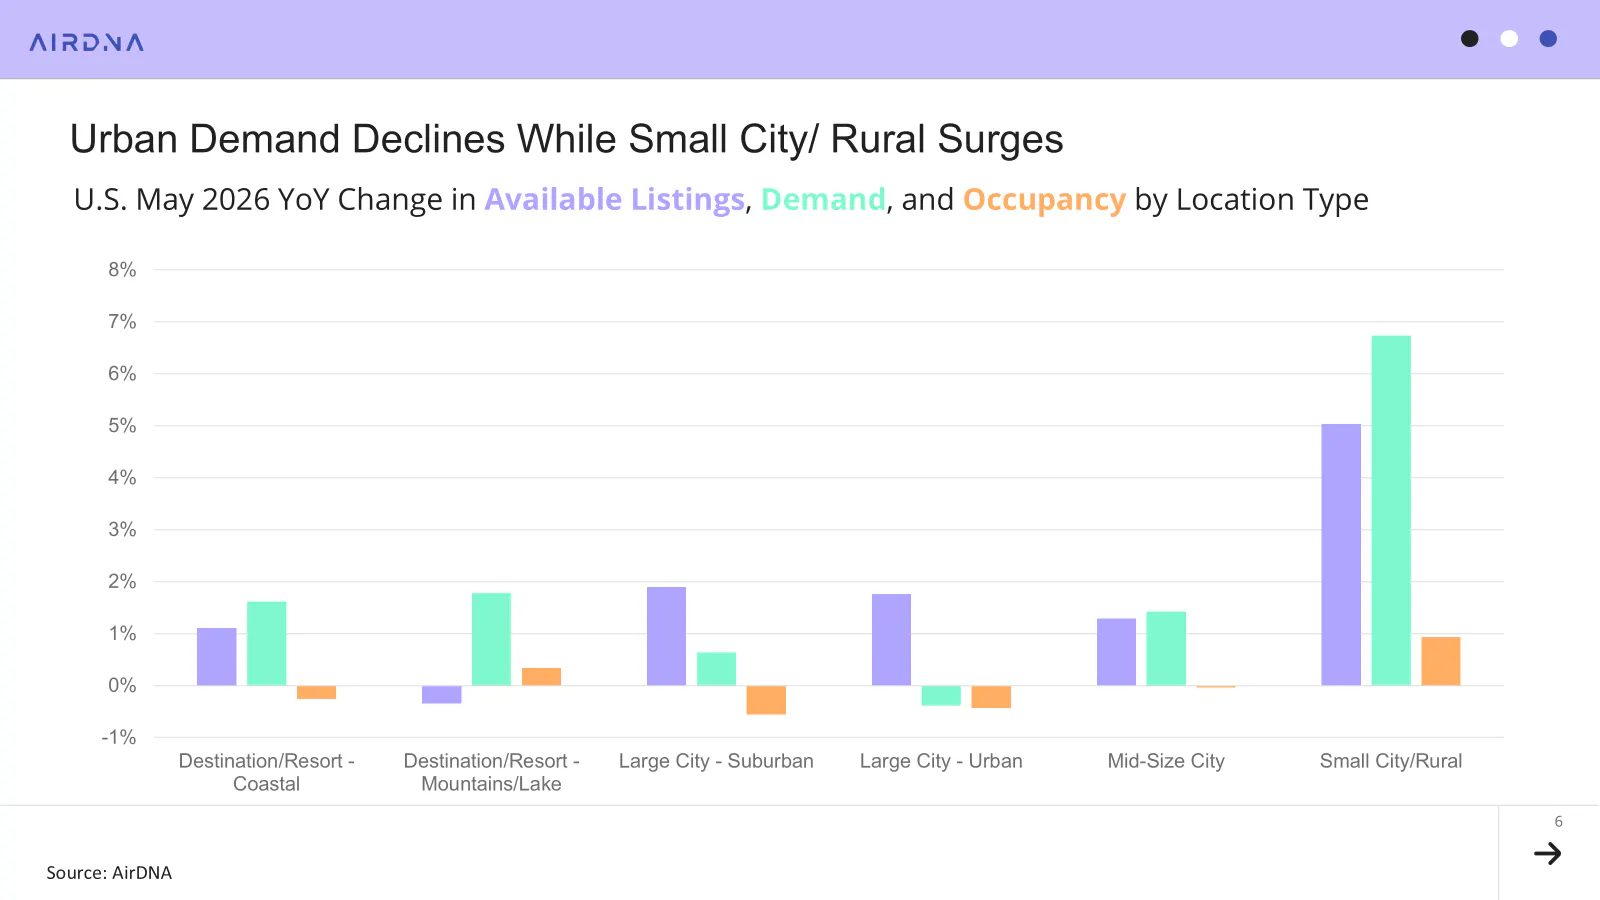
Task: Select Mid-Size City demand bar
Action: click(1166, 649)
